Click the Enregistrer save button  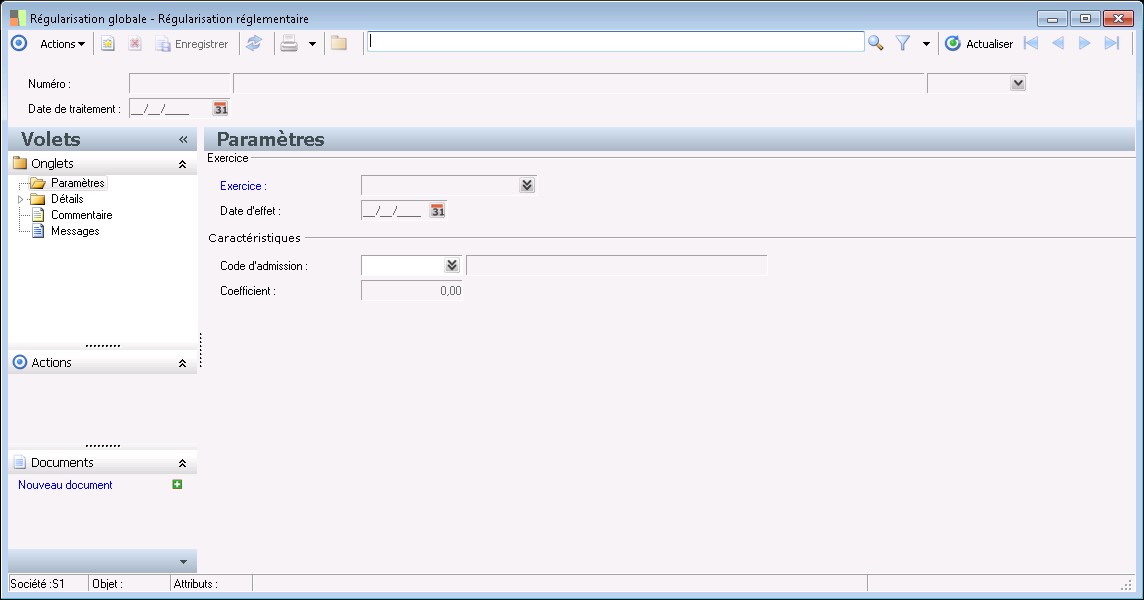click(x=192, y=44)
